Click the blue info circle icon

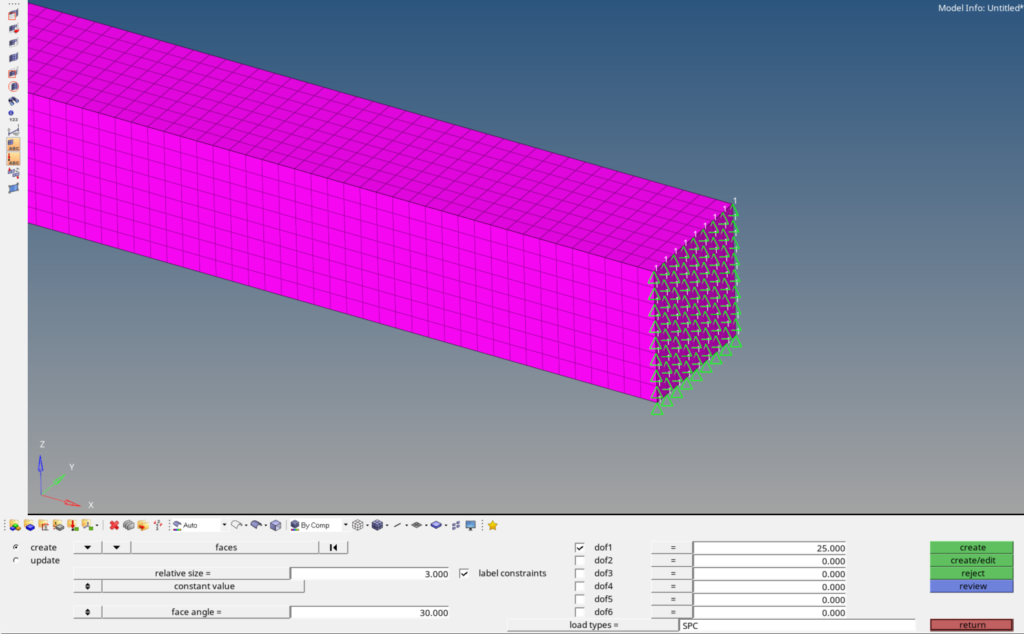(x=14, y=114)
